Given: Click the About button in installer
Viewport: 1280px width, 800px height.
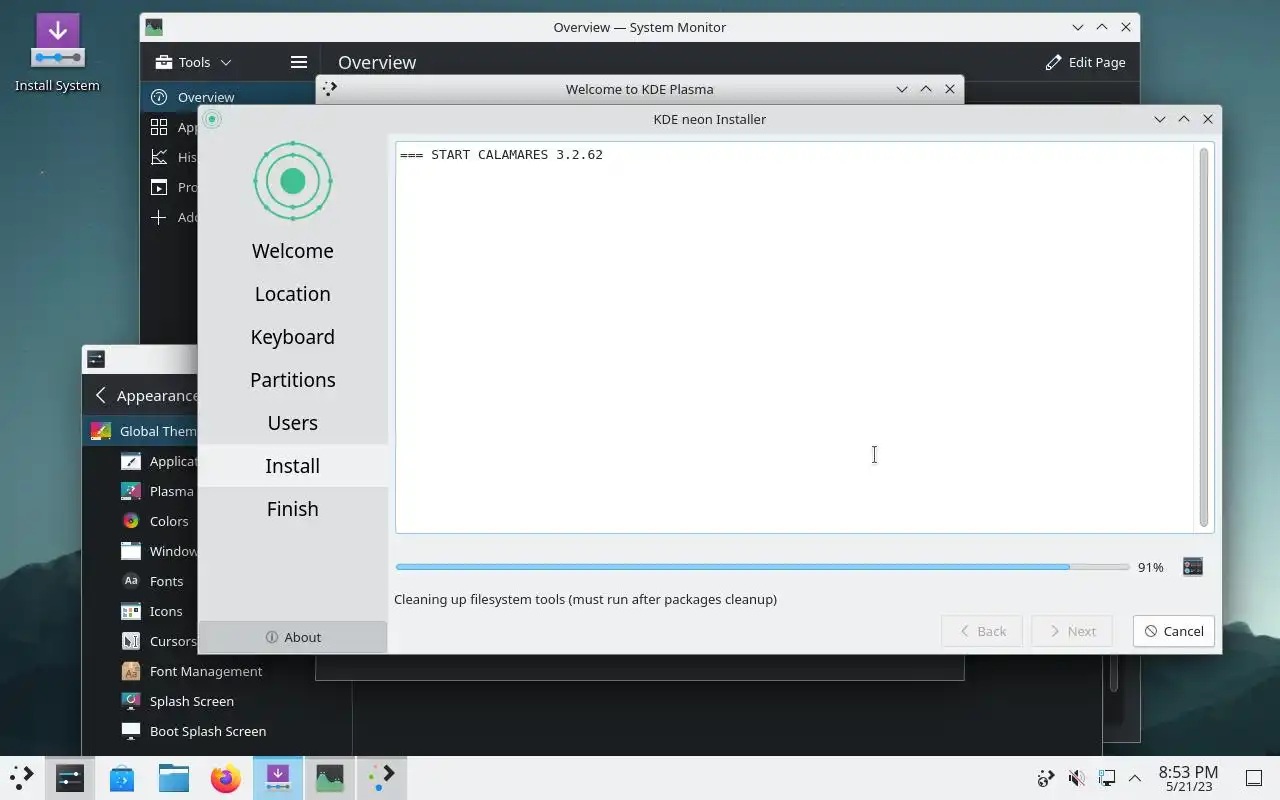Looking at the screenshot, I should (293, 637).
